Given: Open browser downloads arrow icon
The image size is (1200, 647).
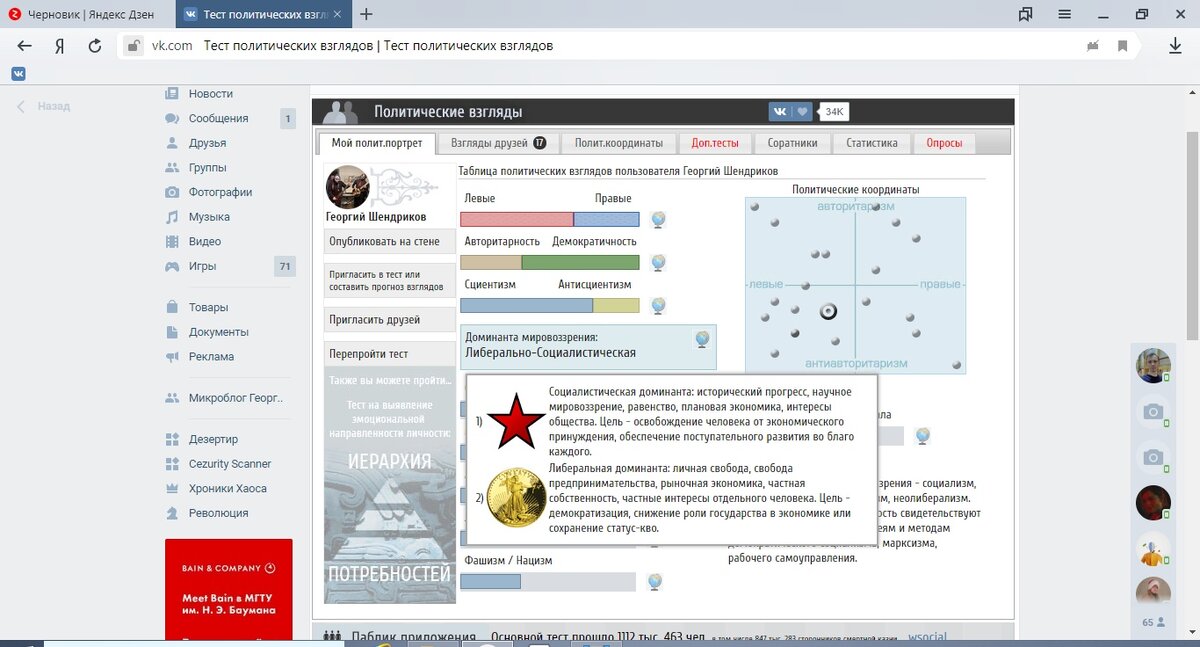Looking at the screenshot, I should click(x=1176, y=46).
